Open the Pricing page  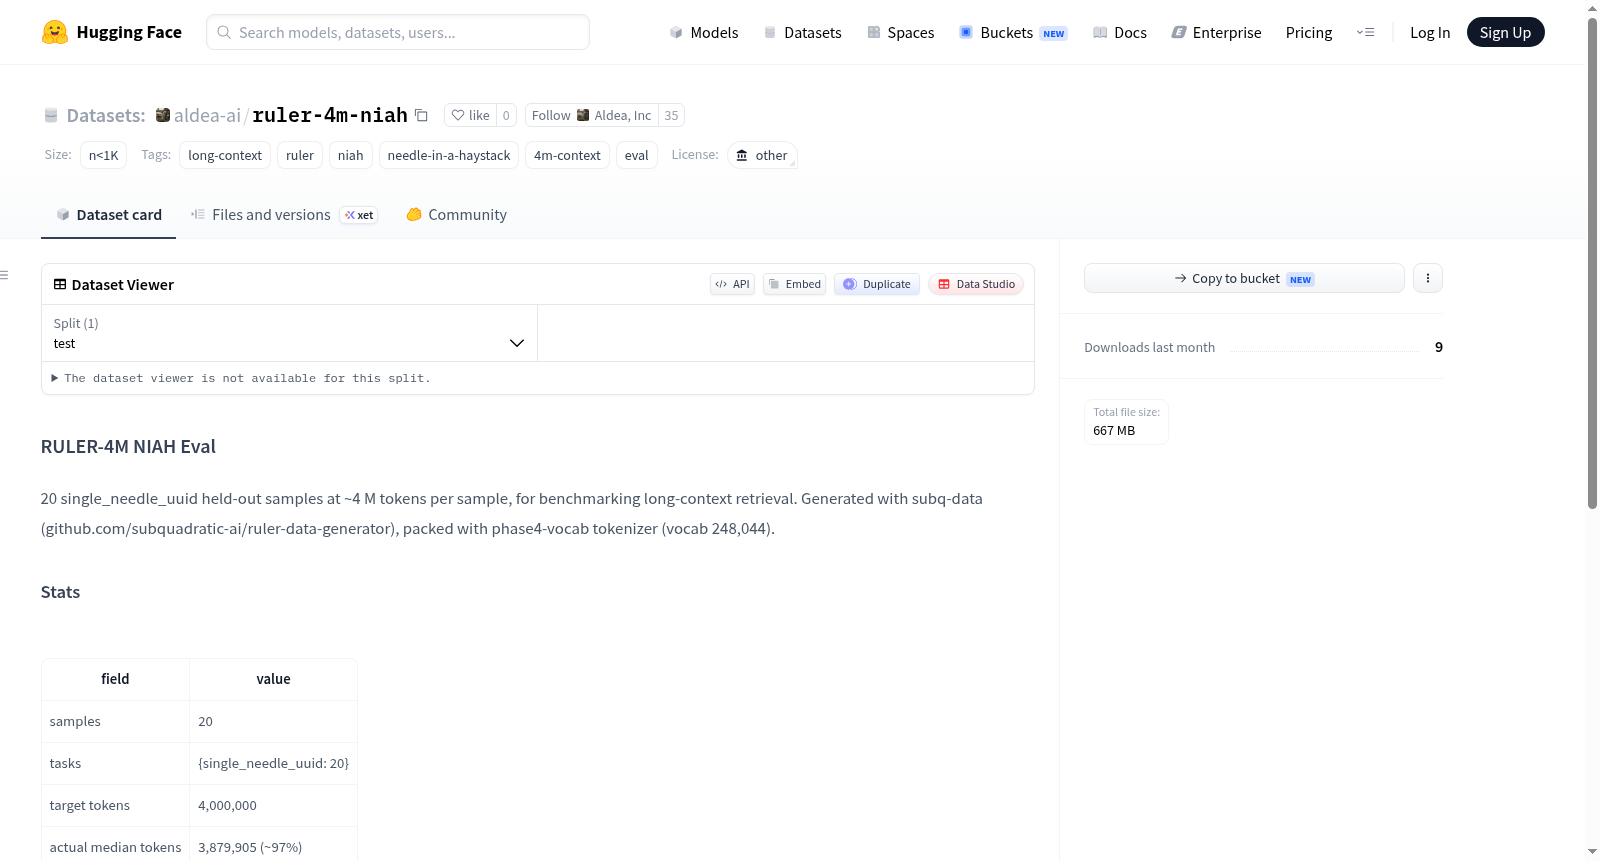click(1309, 32)
